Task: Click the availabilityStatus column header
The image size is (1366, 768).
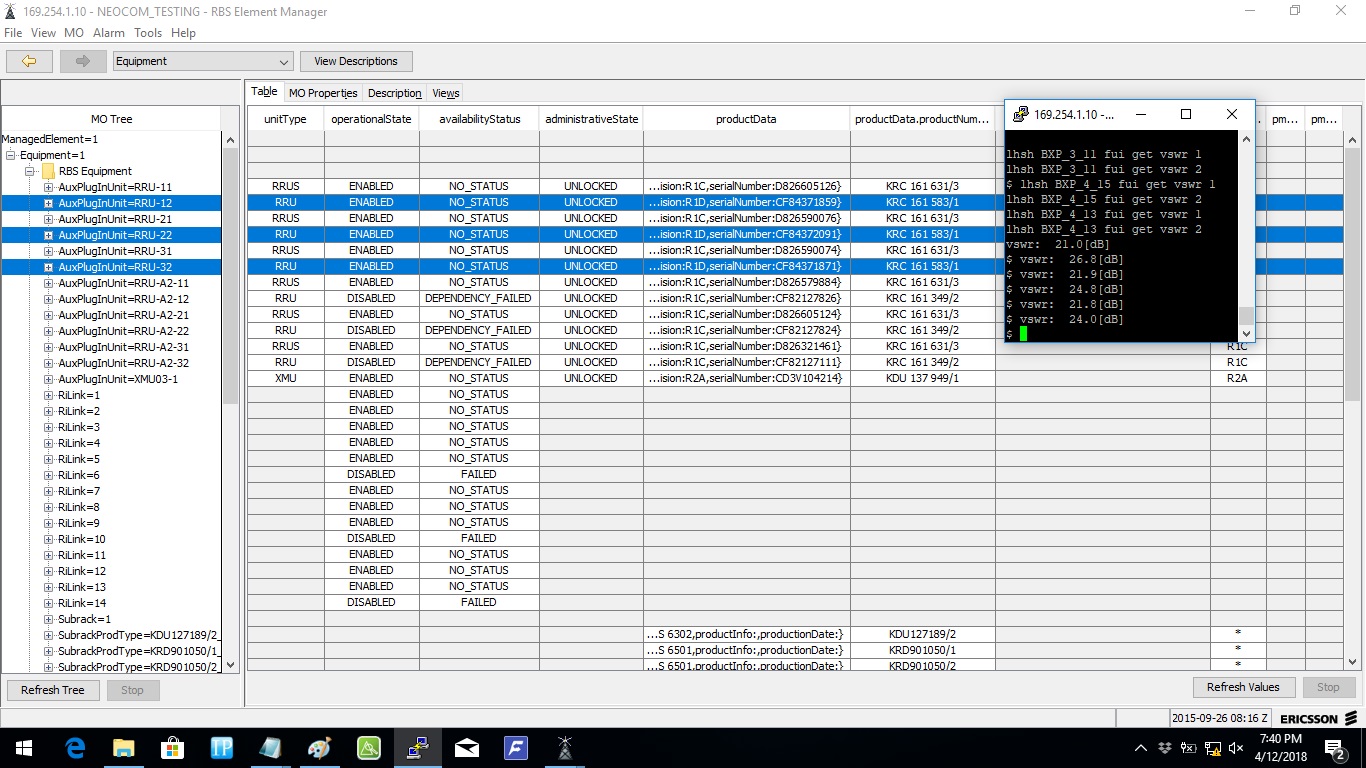Action: 479,119
